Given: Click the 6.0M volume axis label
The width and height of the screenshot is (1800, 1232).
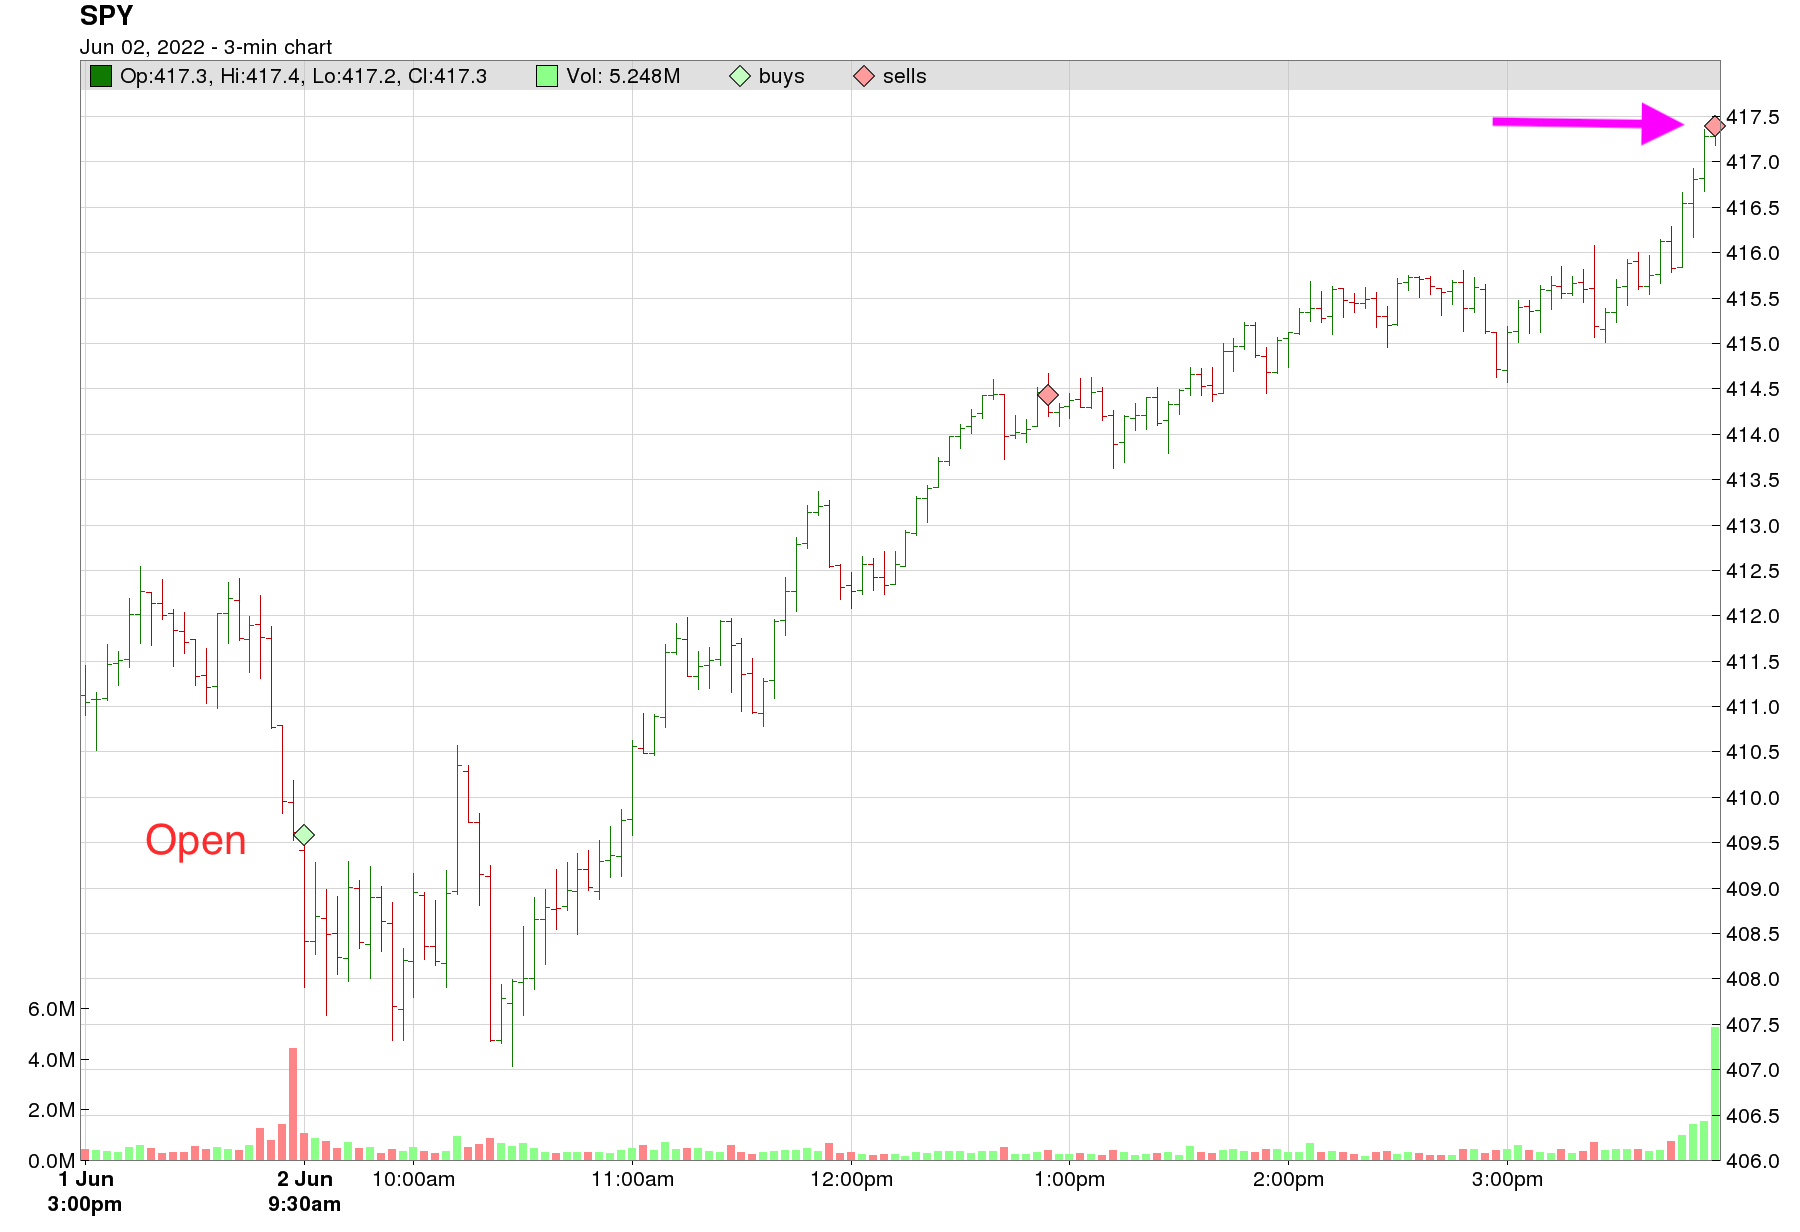Looking at the screenshot, I should (x=51, y=1009).
